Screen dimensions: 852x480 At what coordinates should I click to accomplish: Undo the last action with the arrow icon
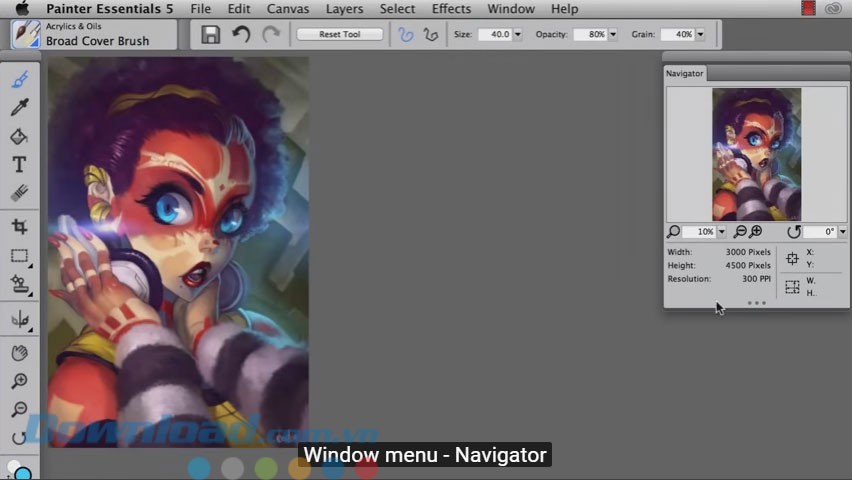[x=241, y=35]
